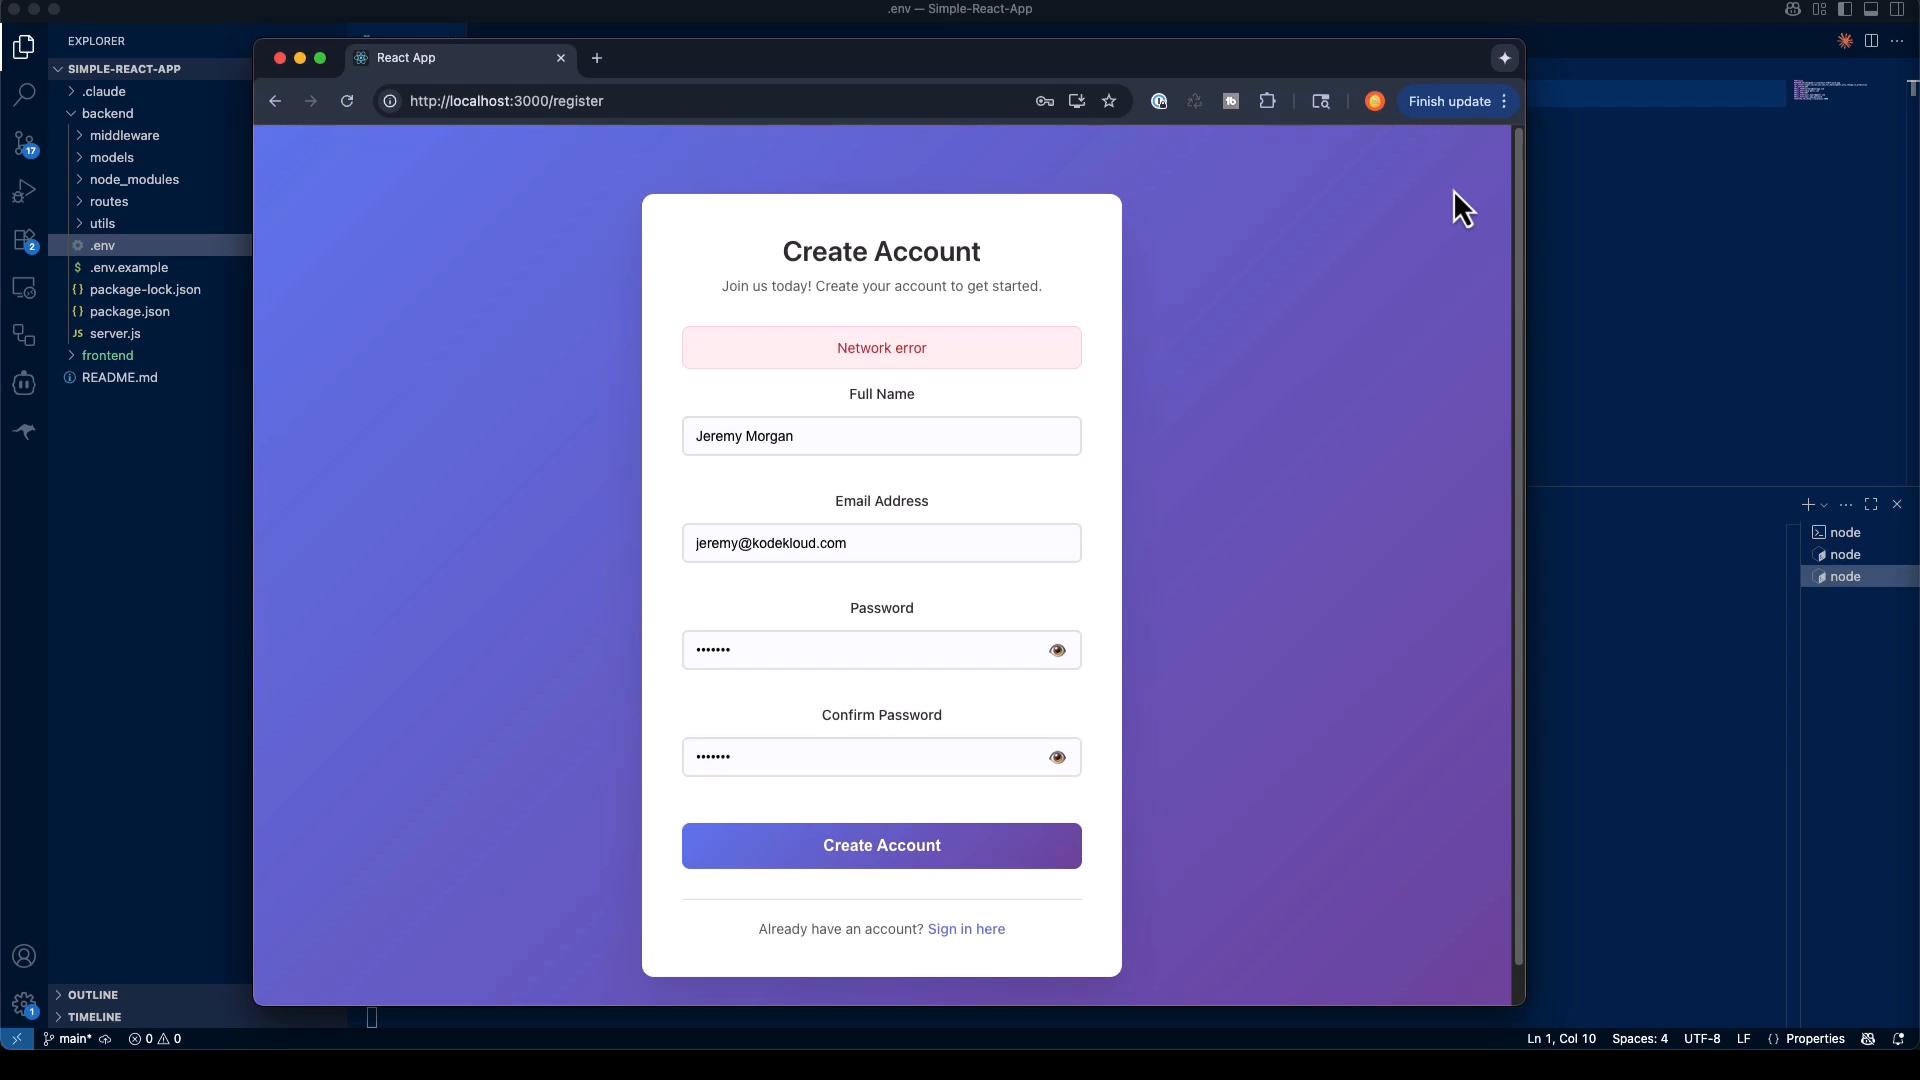This screenshot has height=1080, width=1920.
Task: Open password manager key icon
Action: click(1045, 101)
